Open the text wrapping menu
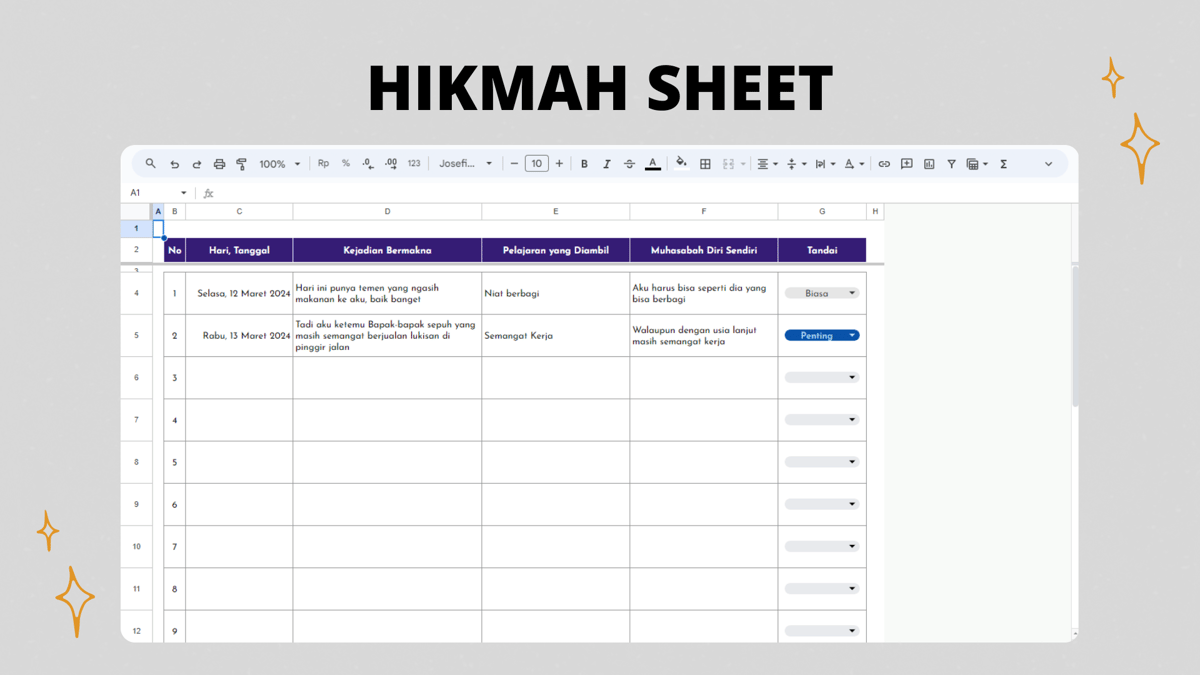Viewport: 1200px width, 675px height. (824, 164)
